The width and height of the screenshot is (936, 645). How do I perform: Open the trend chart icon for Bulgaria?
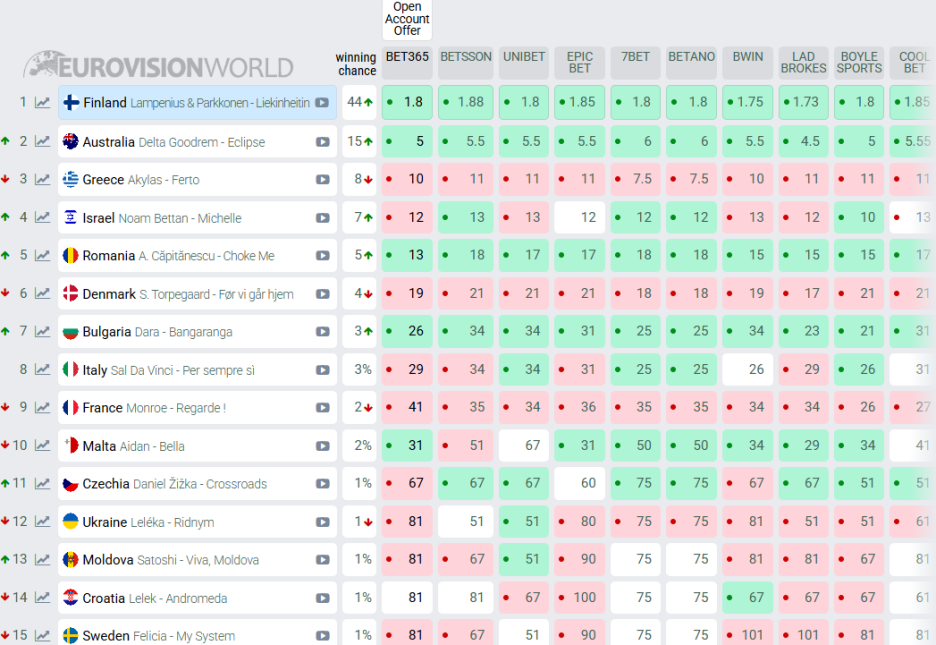click(x=42, y=331)
